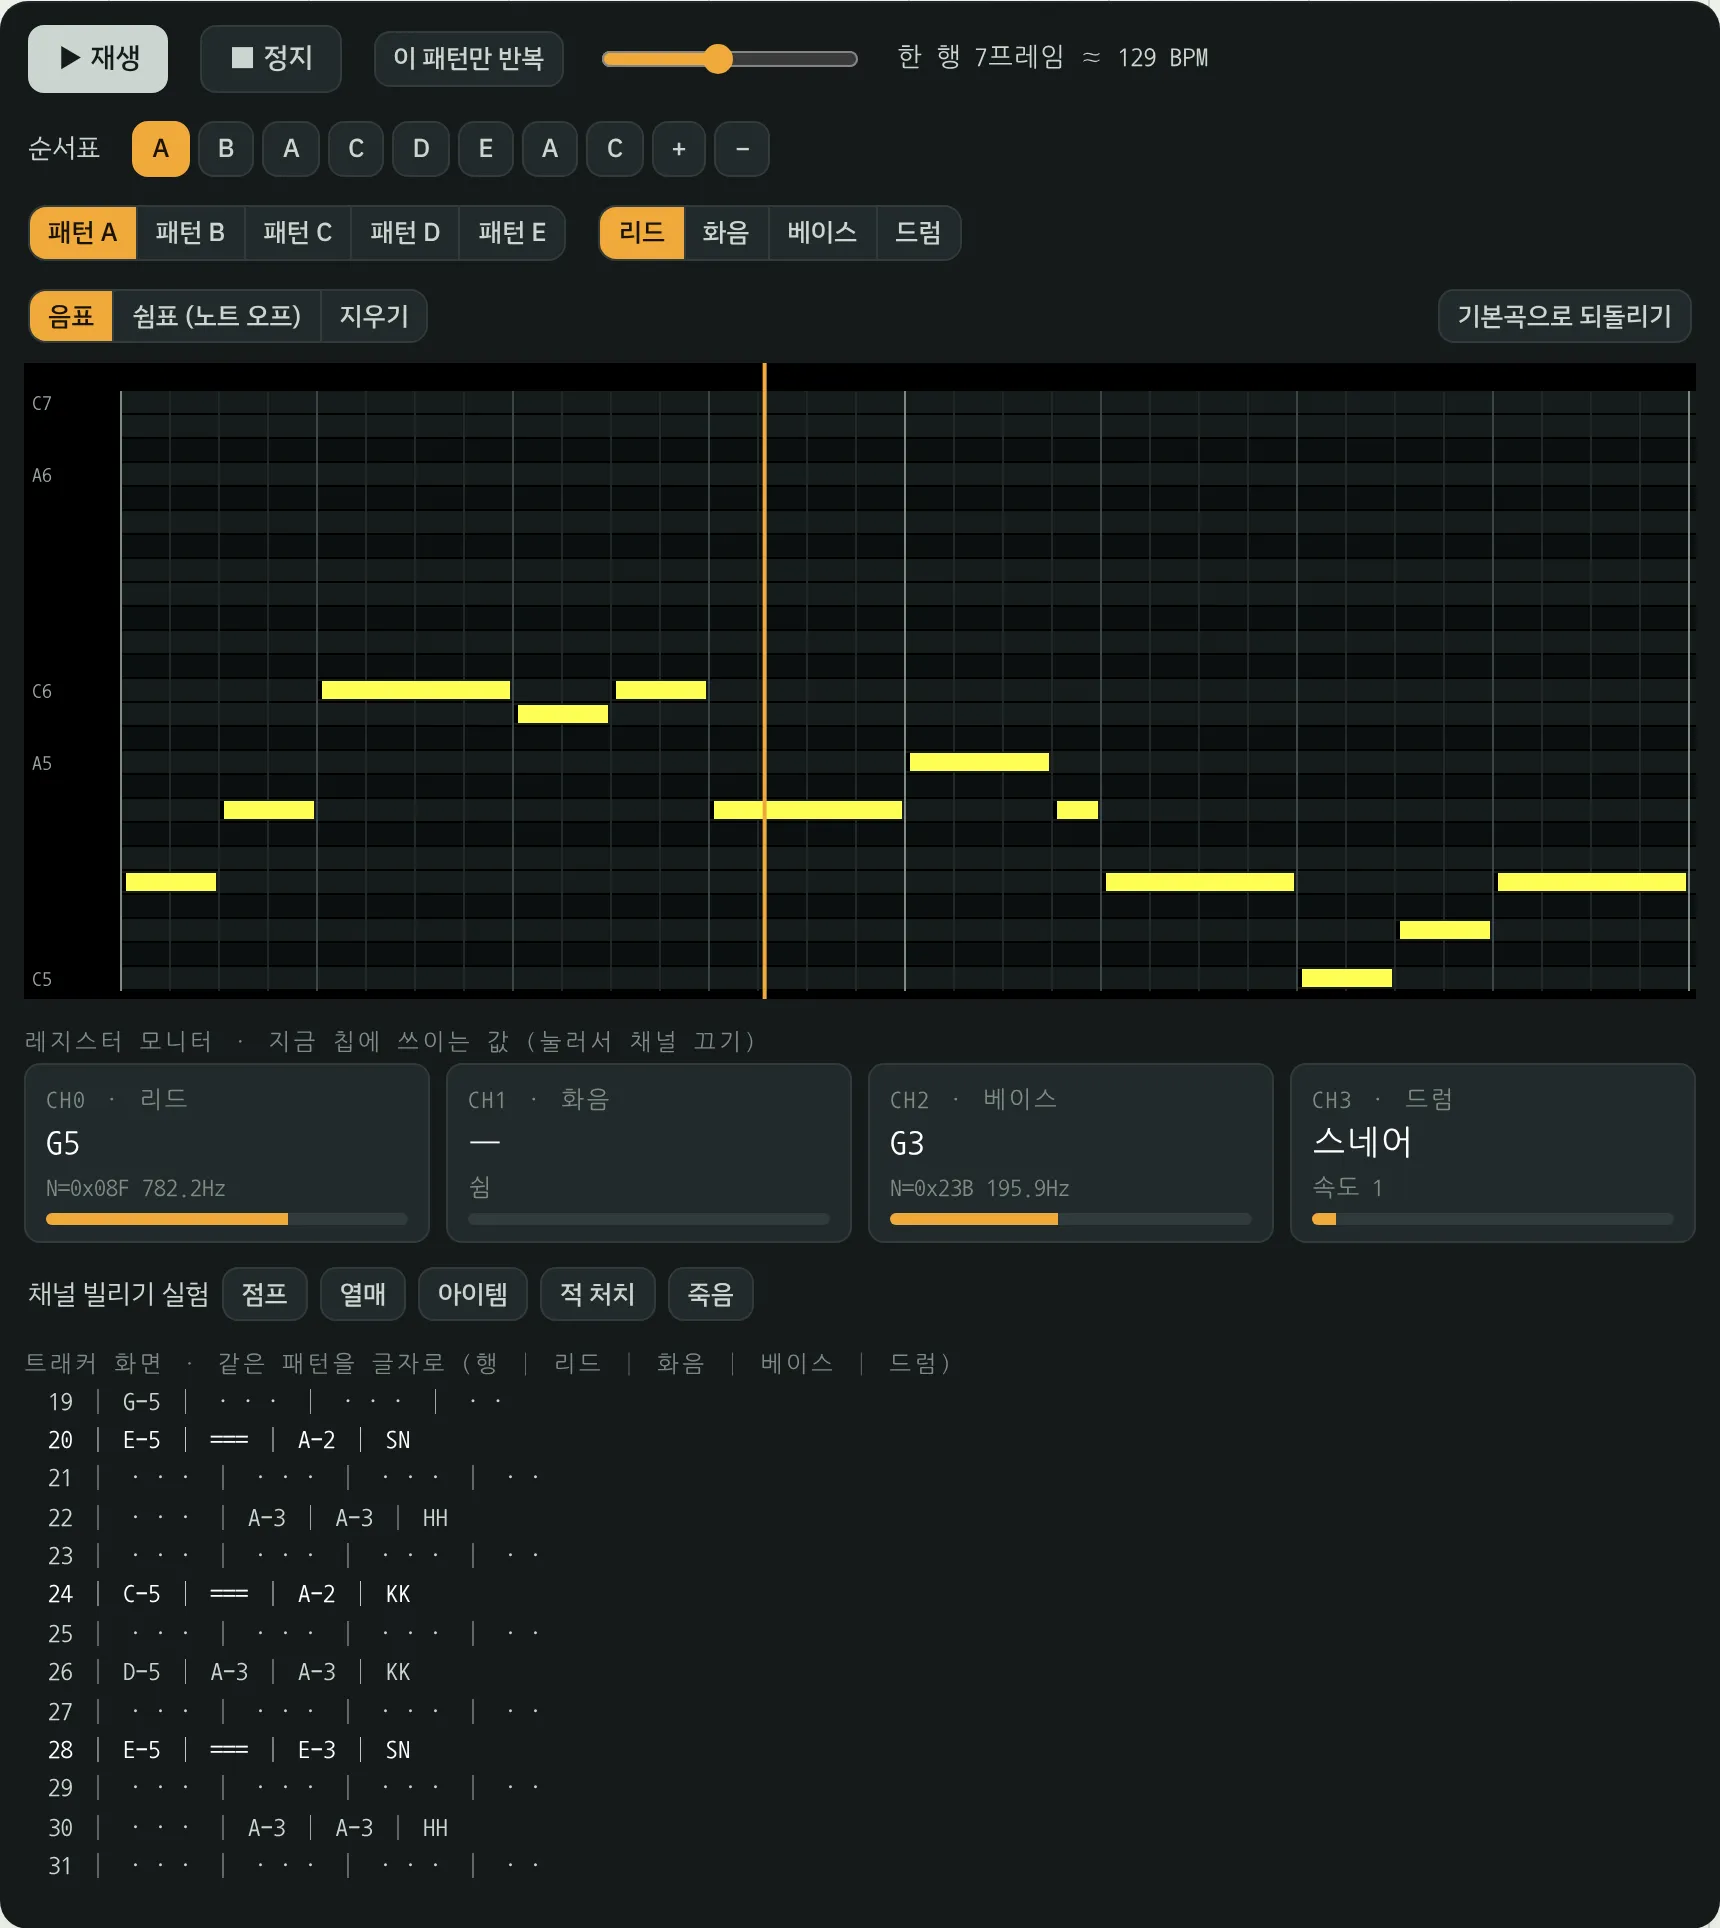This screenshot has height=1928, width=1720.
Task: Select order slot E in 순서표
Action: 486,149
